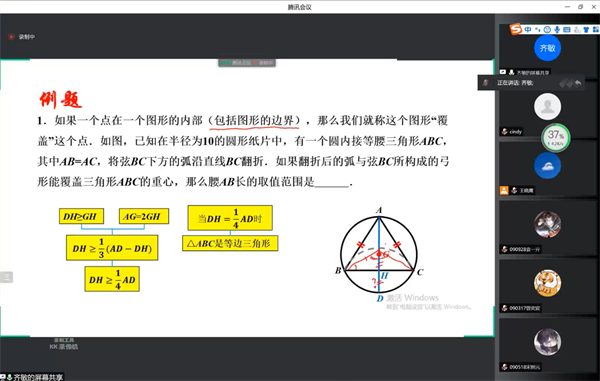Click the KK录像机 watermark text

pyautogui.click(x=64, y=347)
